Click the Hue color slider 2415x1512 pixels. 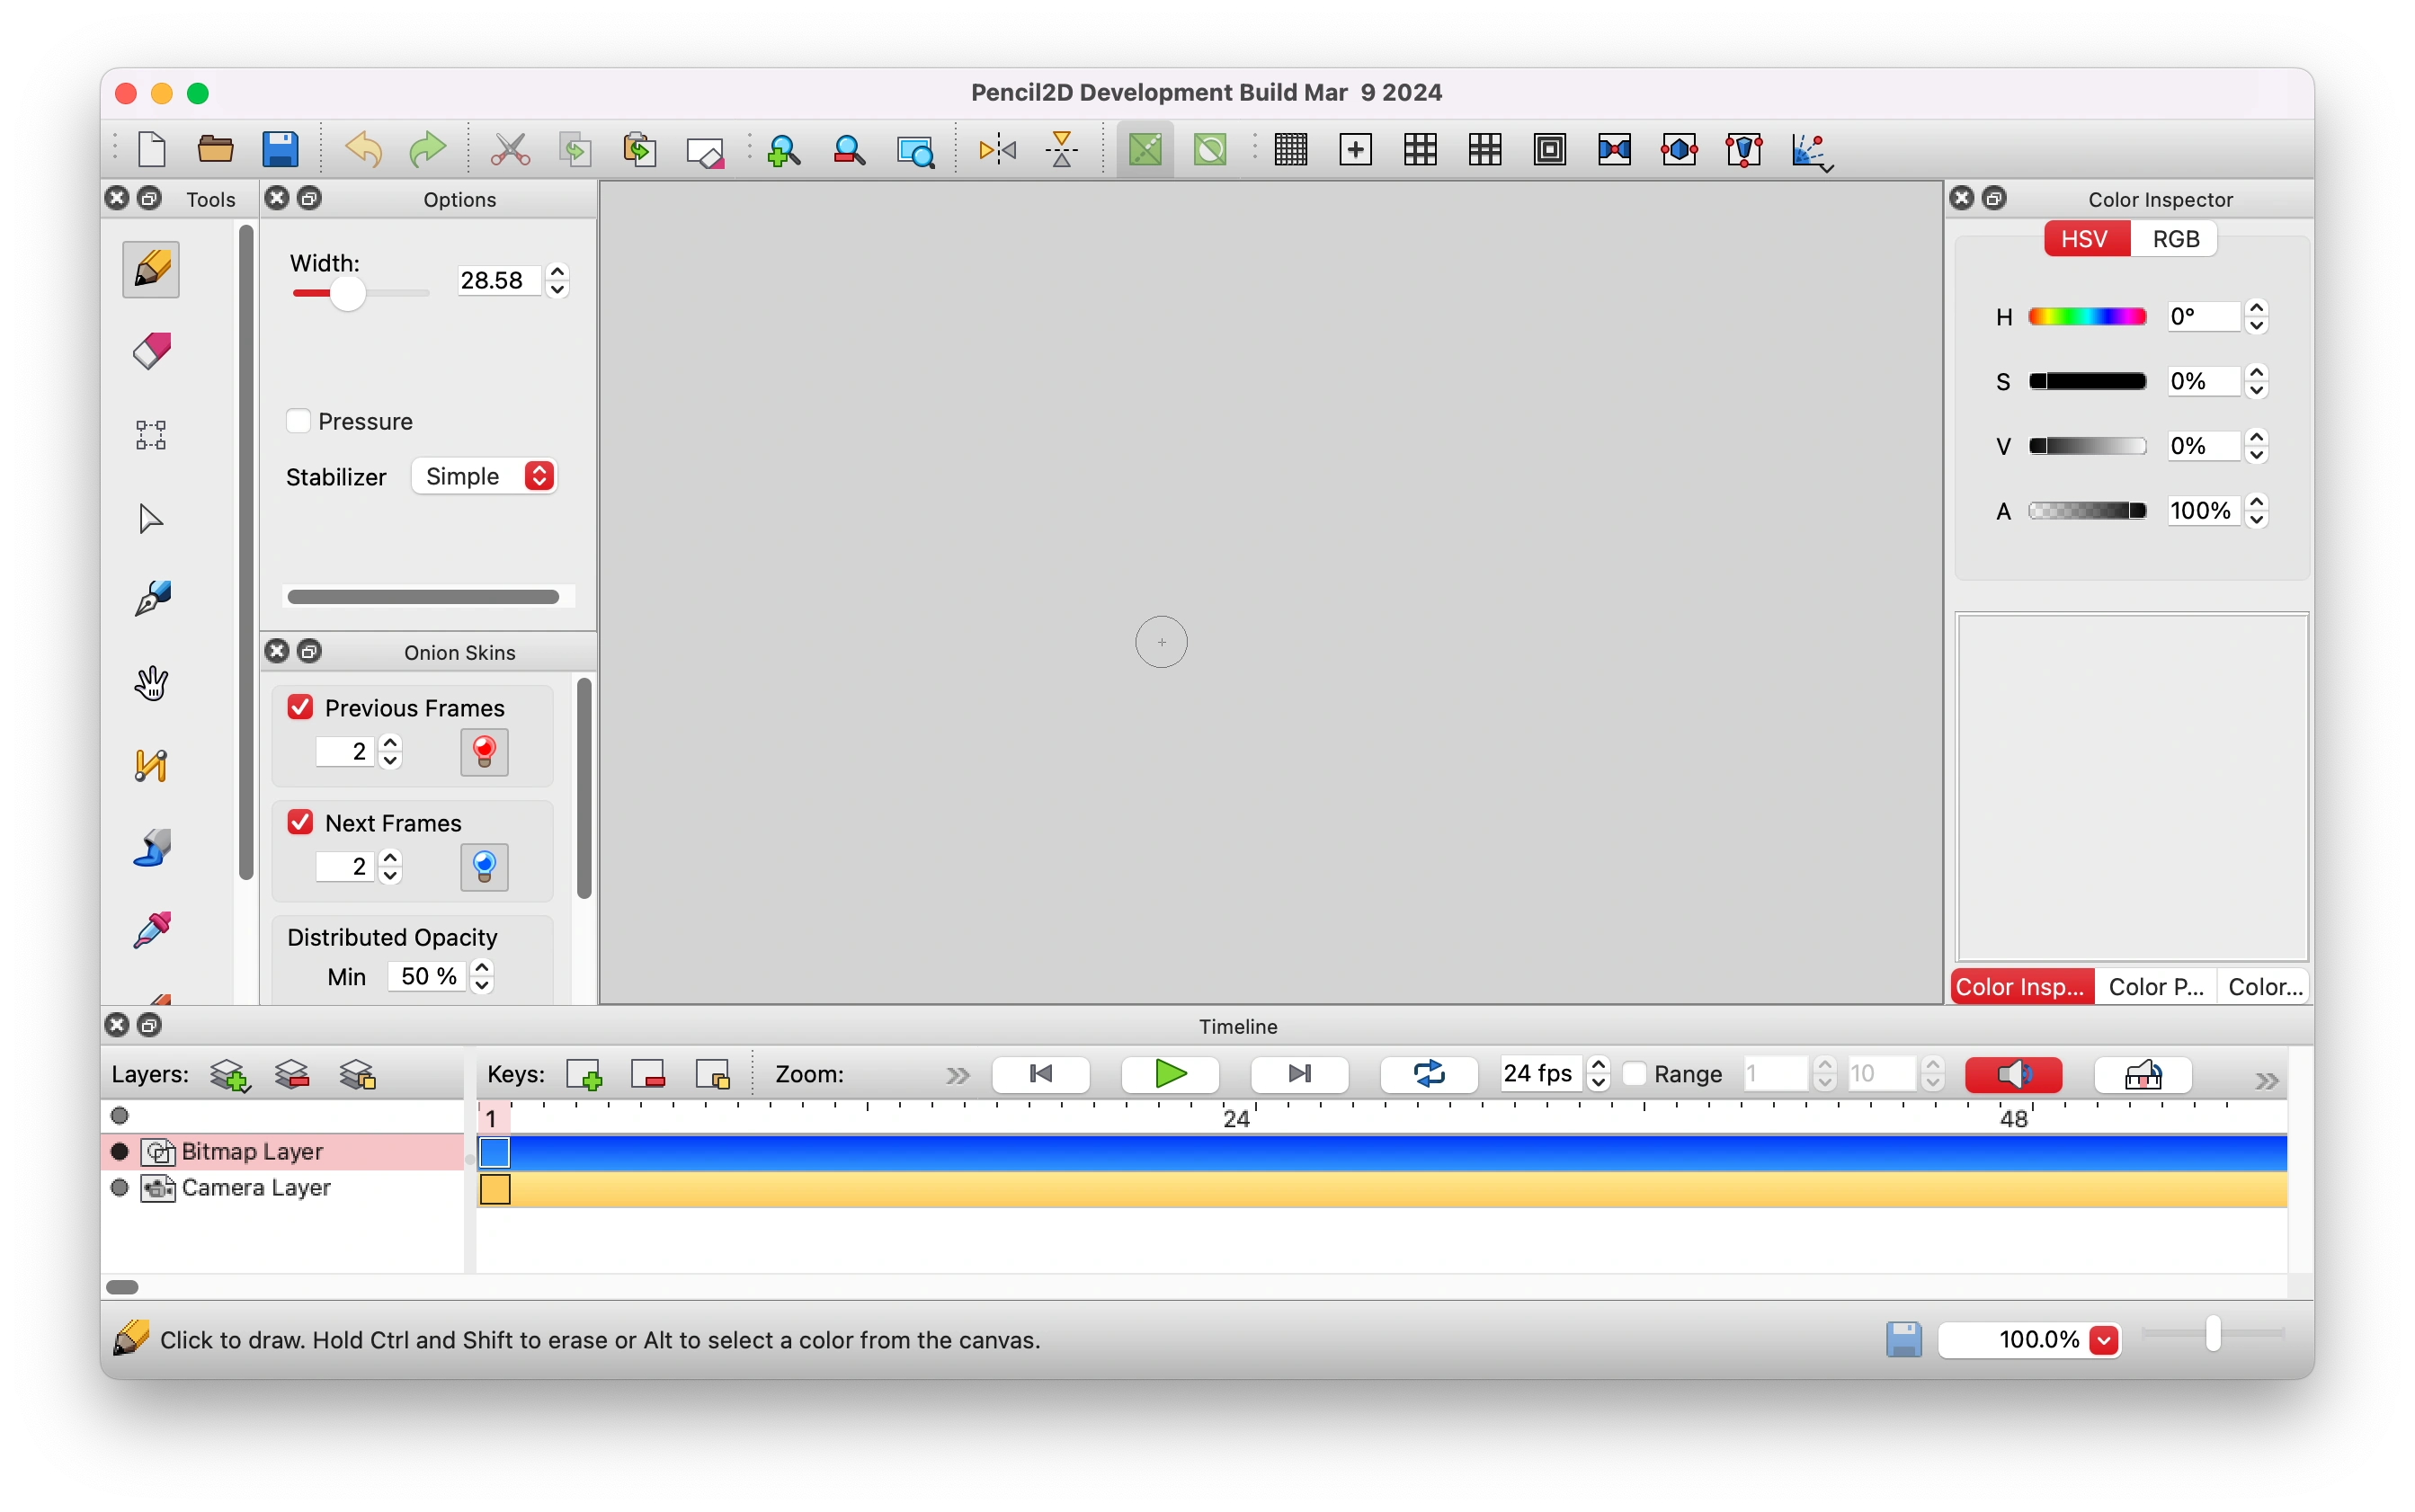pos(2086,317)
